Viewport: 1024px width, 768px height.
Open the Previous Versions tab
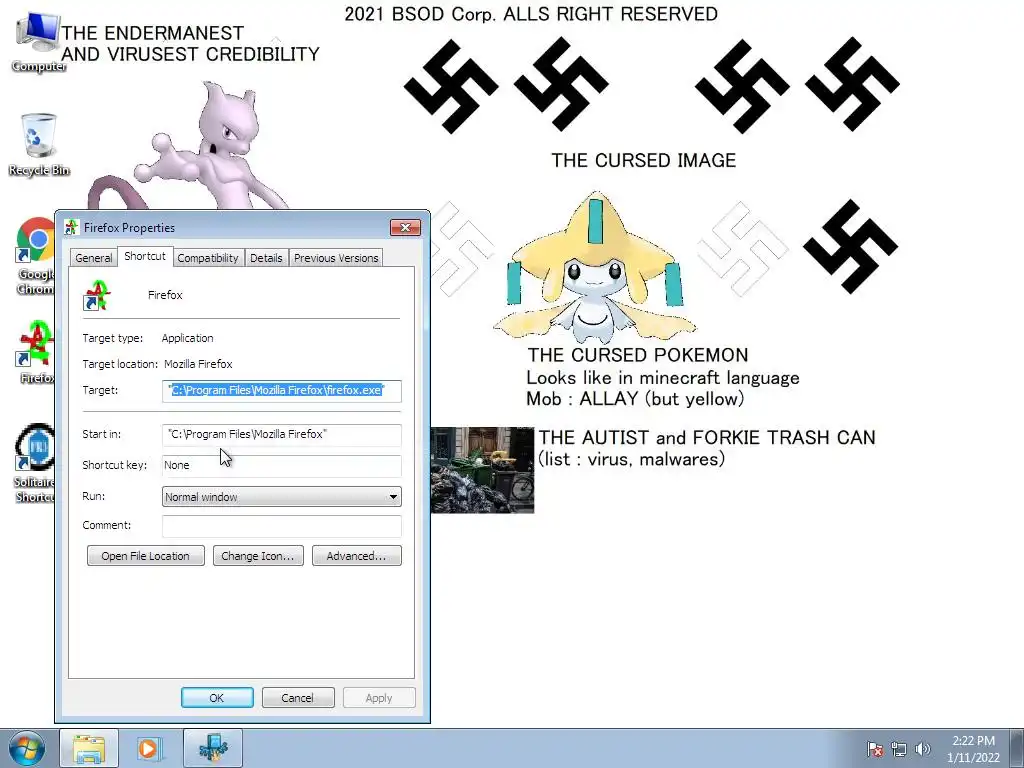(336, 258)
